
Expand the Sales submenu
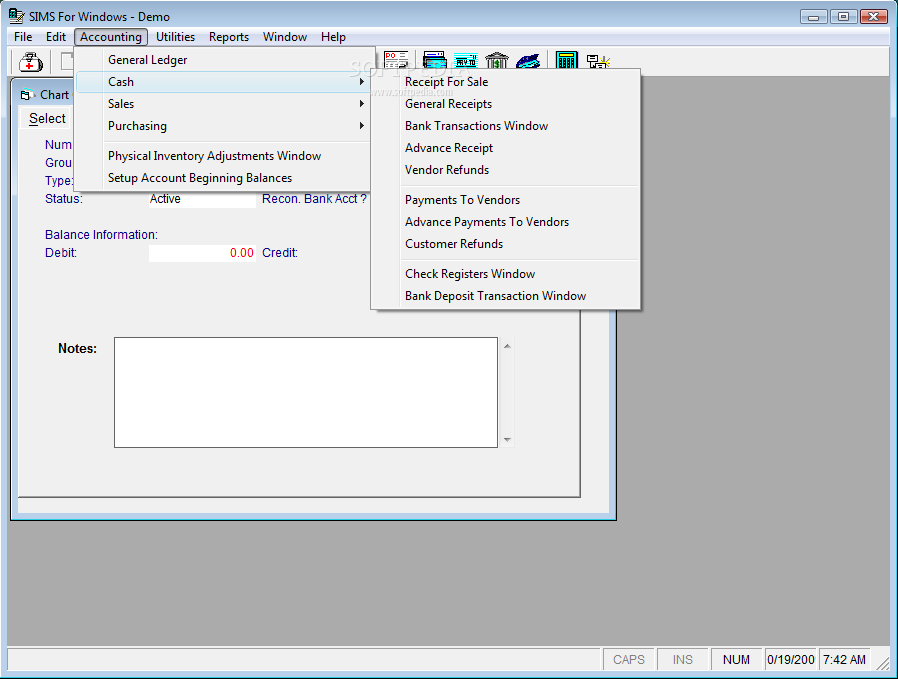point(223,104)
